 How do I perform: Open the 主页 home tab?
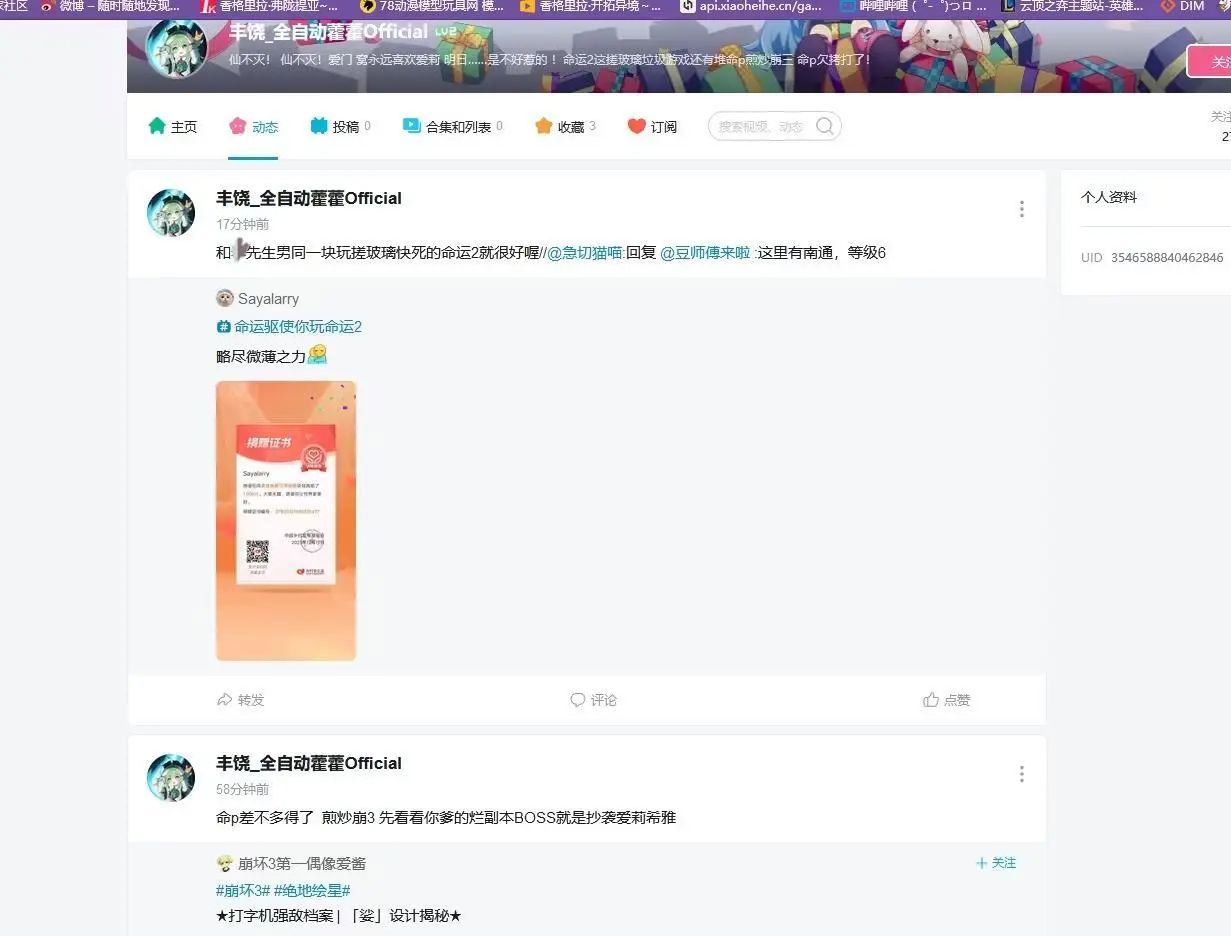173,127
